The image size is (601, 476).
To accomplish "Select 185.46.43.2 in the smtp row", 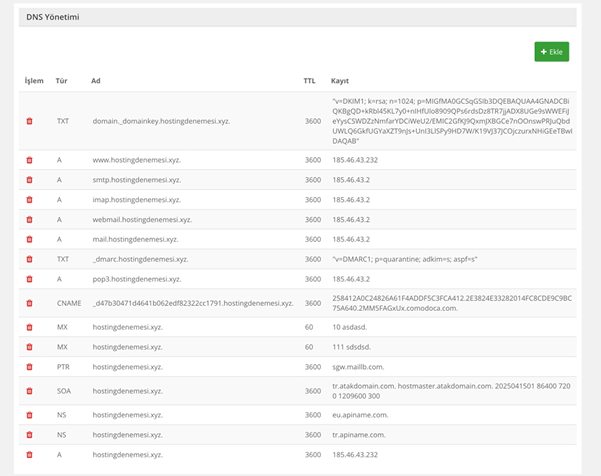I will click(351, 180).
